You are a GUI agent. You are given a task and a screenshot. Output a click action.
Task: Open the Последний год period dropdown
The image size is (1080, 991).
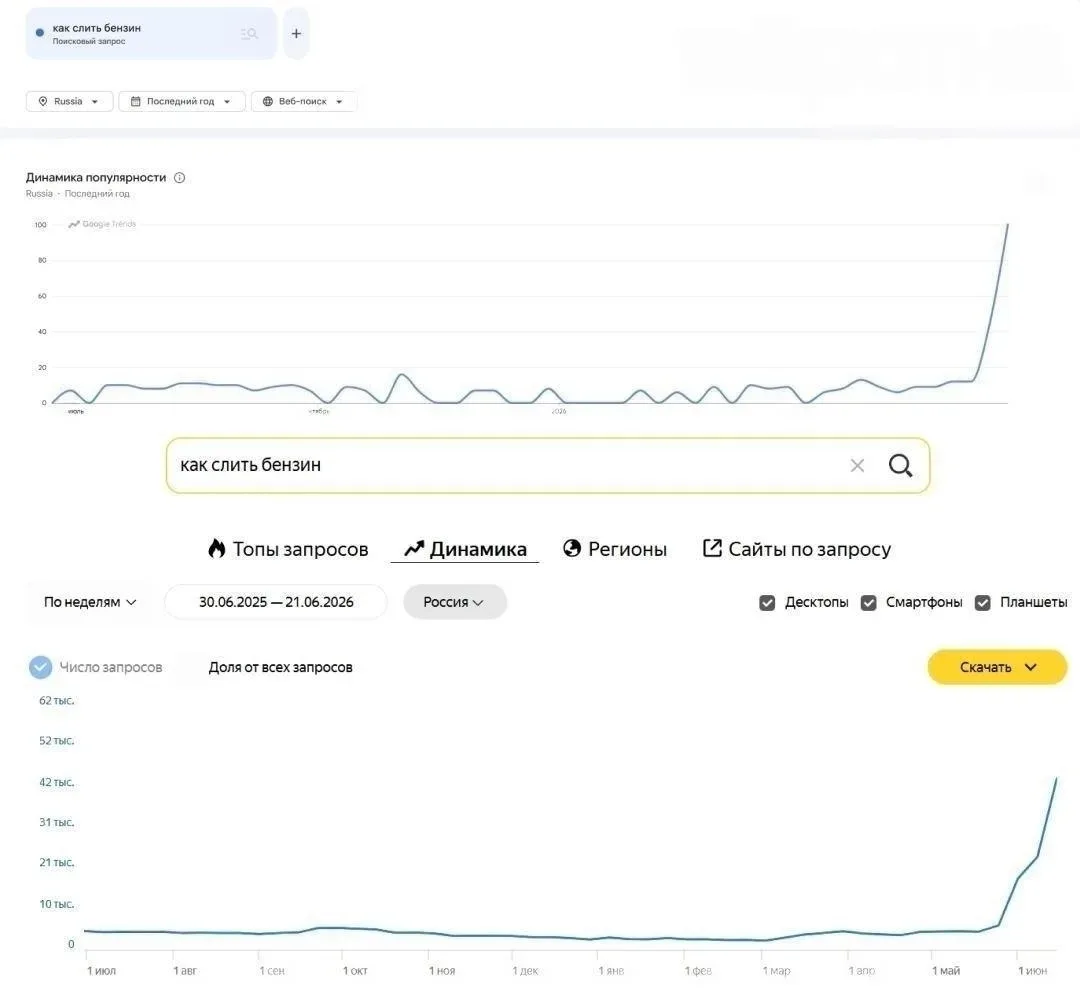(182, 101)
